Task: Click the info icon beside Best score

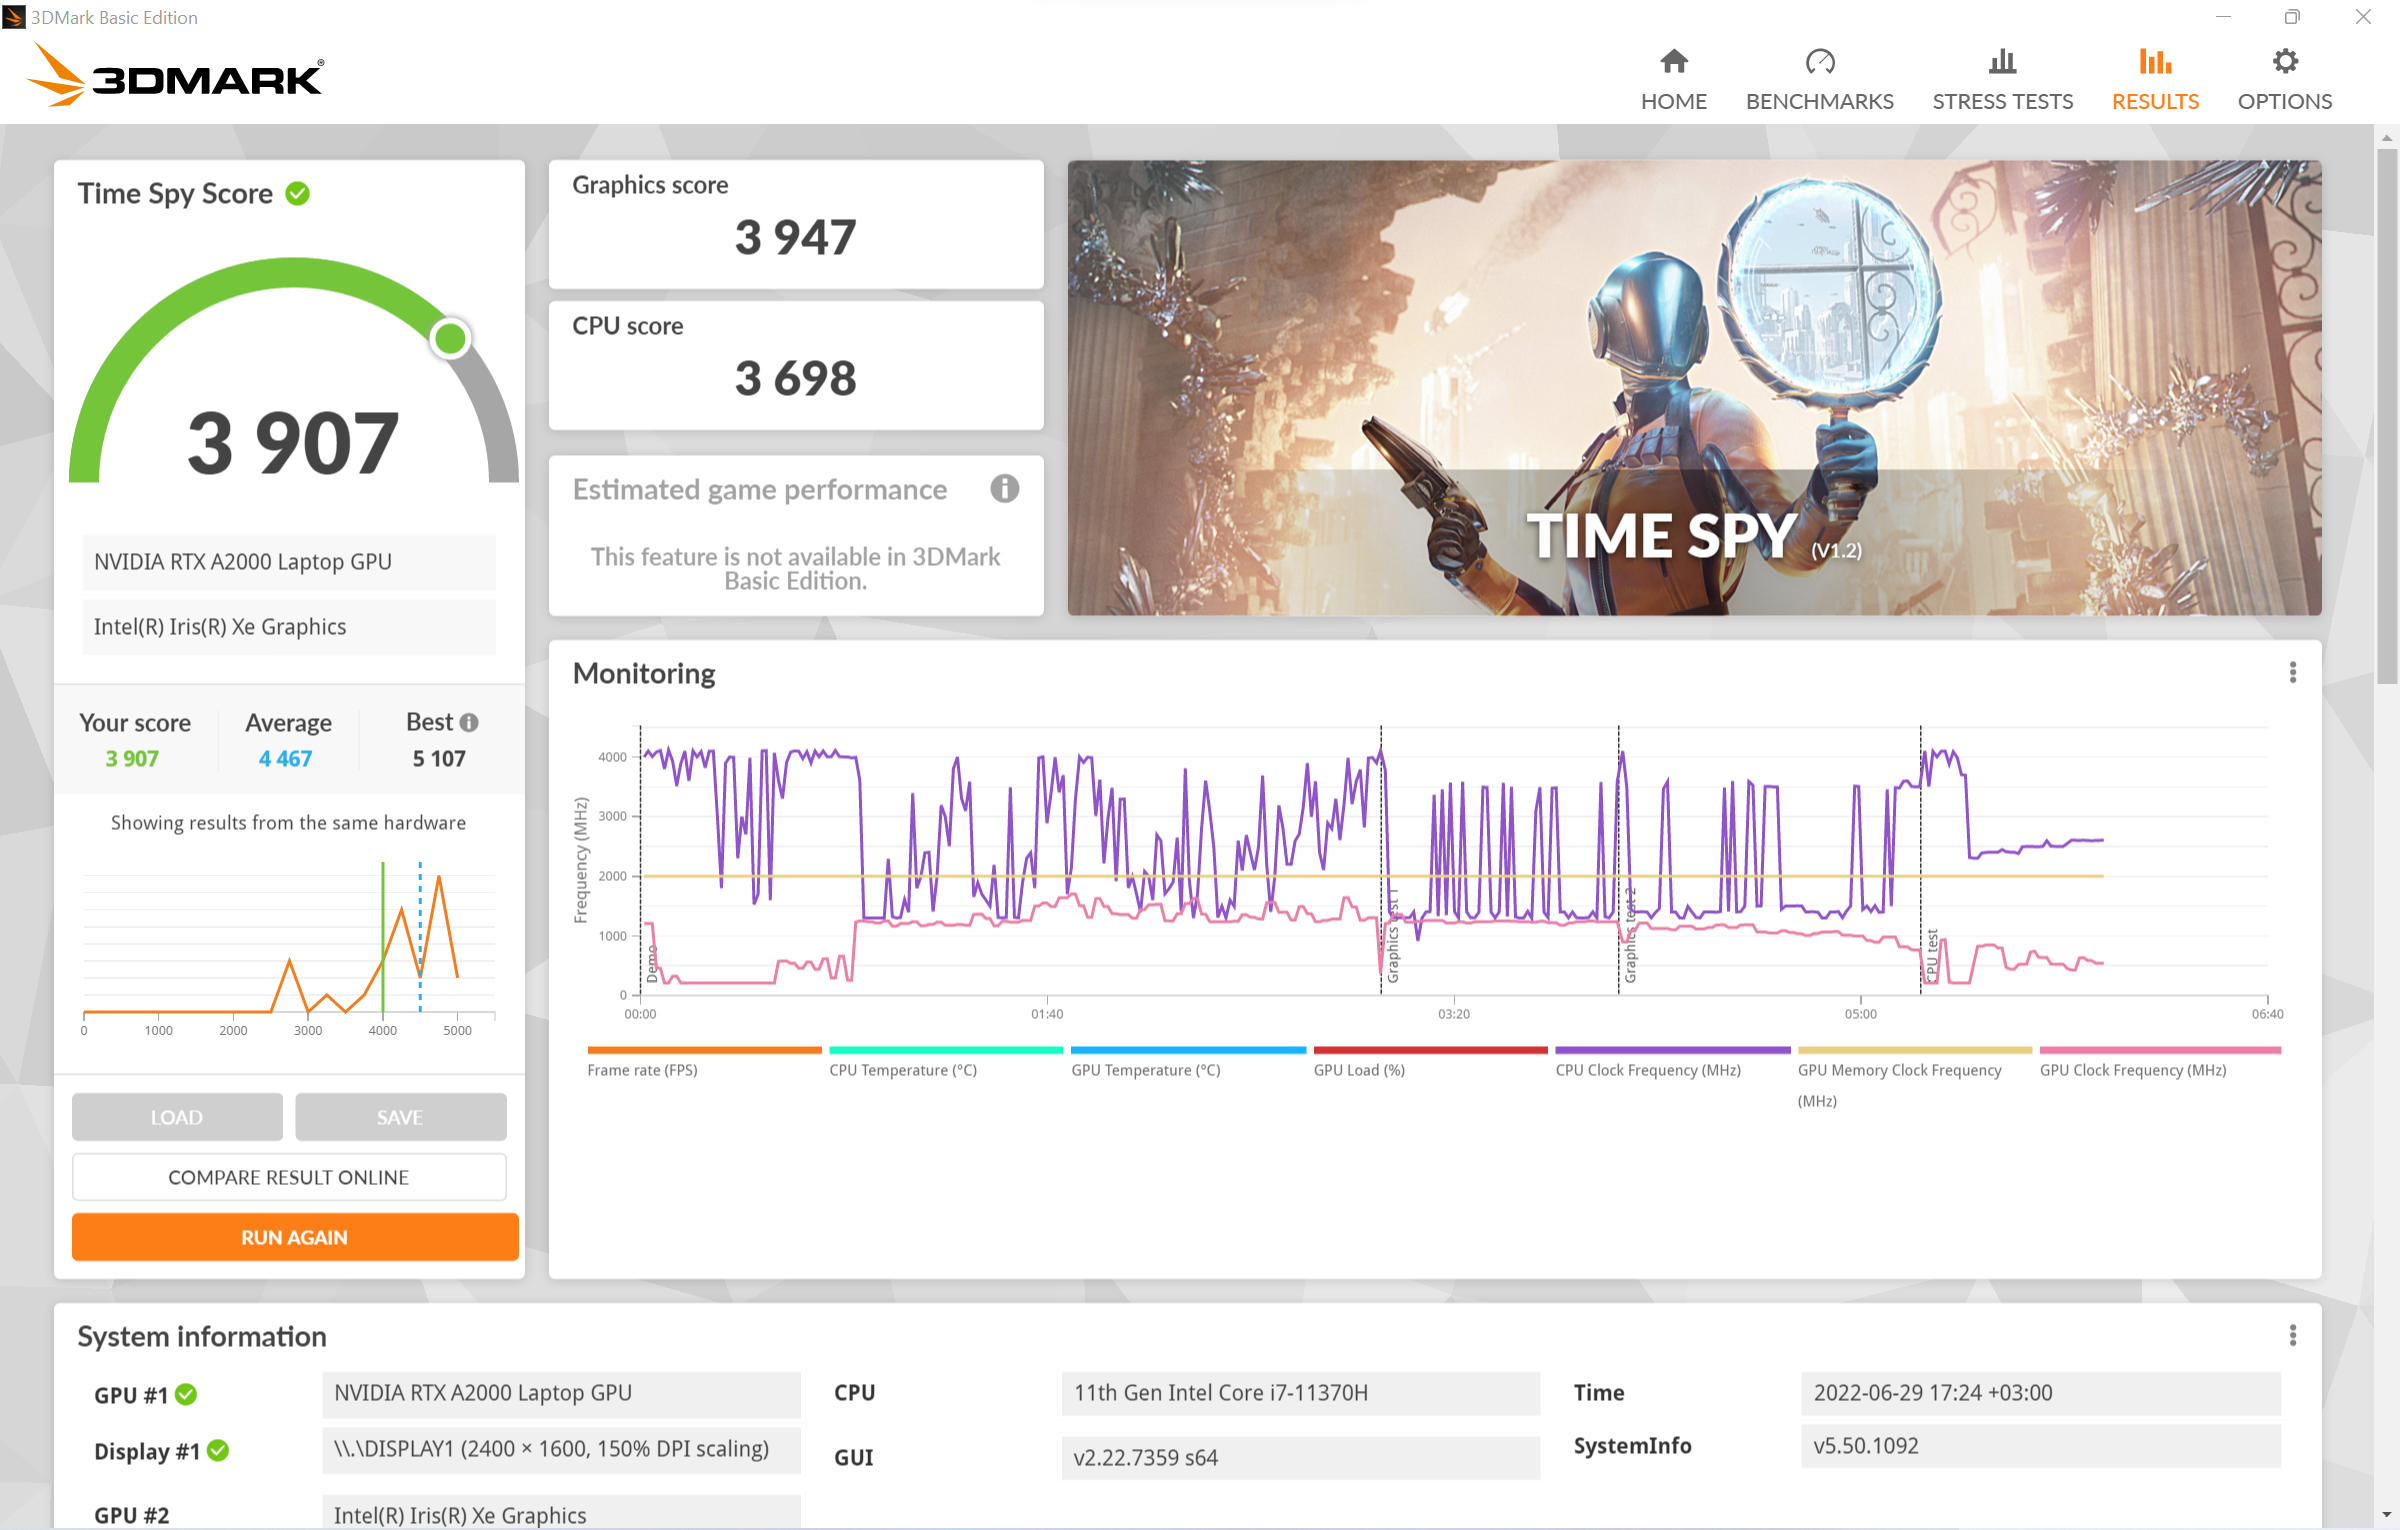Action: (x=469, y=722)
